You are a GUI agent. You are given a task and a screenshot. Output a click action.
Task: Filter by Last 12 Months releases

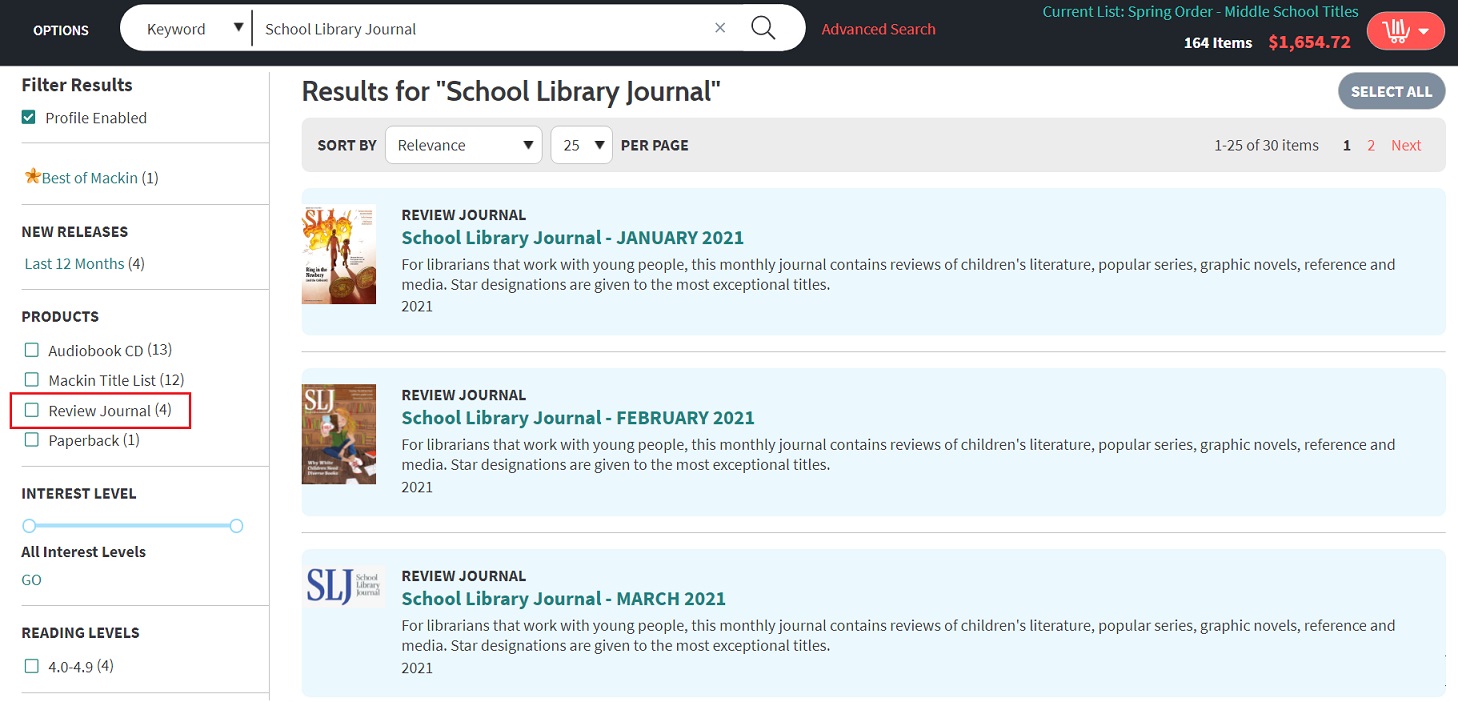(74, 263)
